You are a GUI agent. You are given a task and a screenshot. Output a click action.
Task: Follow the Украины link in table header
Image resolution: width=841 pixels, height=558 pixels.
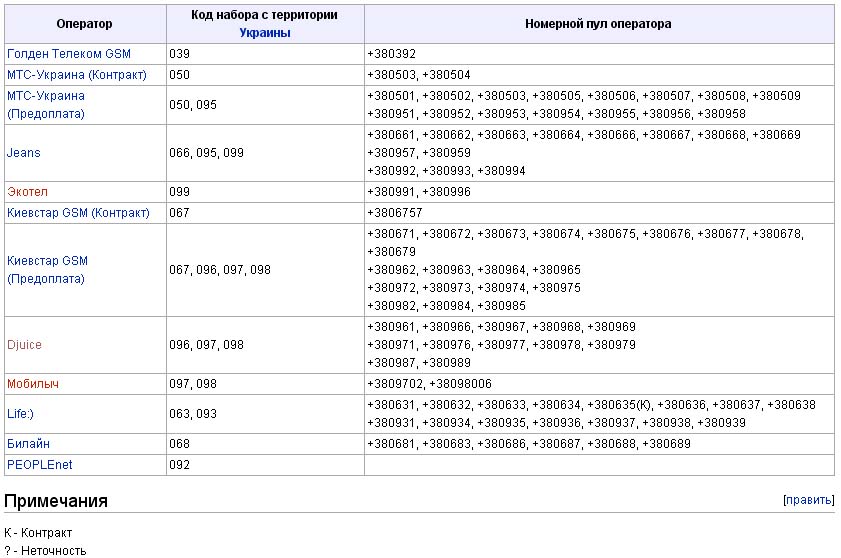tap(265, 33)
